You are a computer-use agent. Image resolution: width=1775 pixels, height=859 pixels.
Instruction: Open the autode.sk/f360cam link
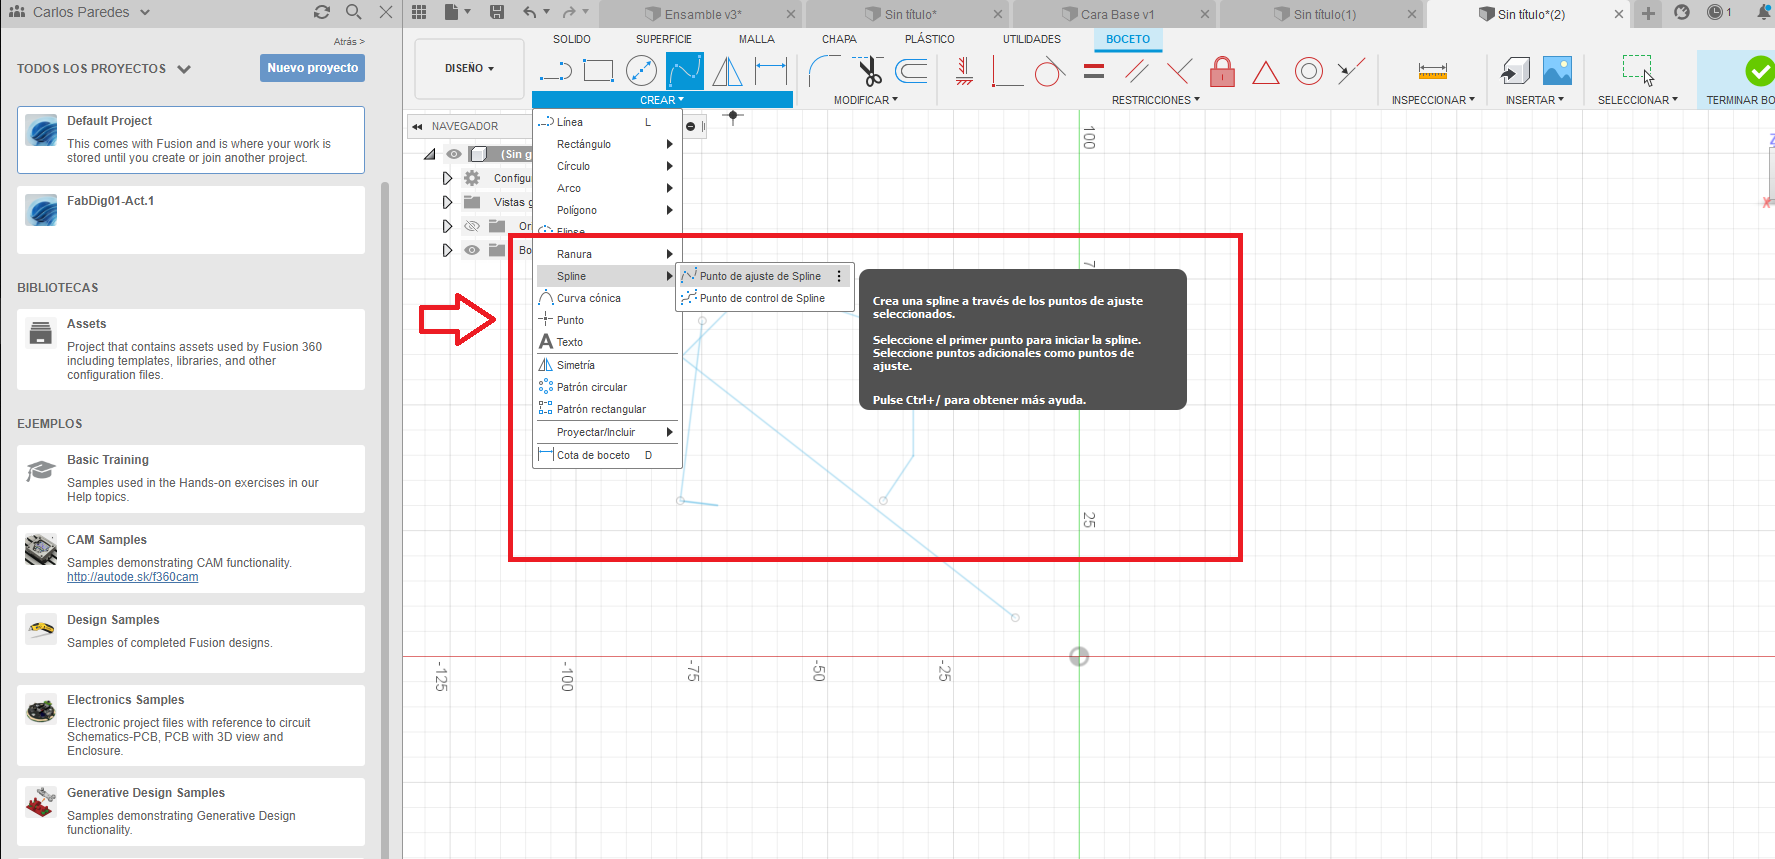(132, 577)
